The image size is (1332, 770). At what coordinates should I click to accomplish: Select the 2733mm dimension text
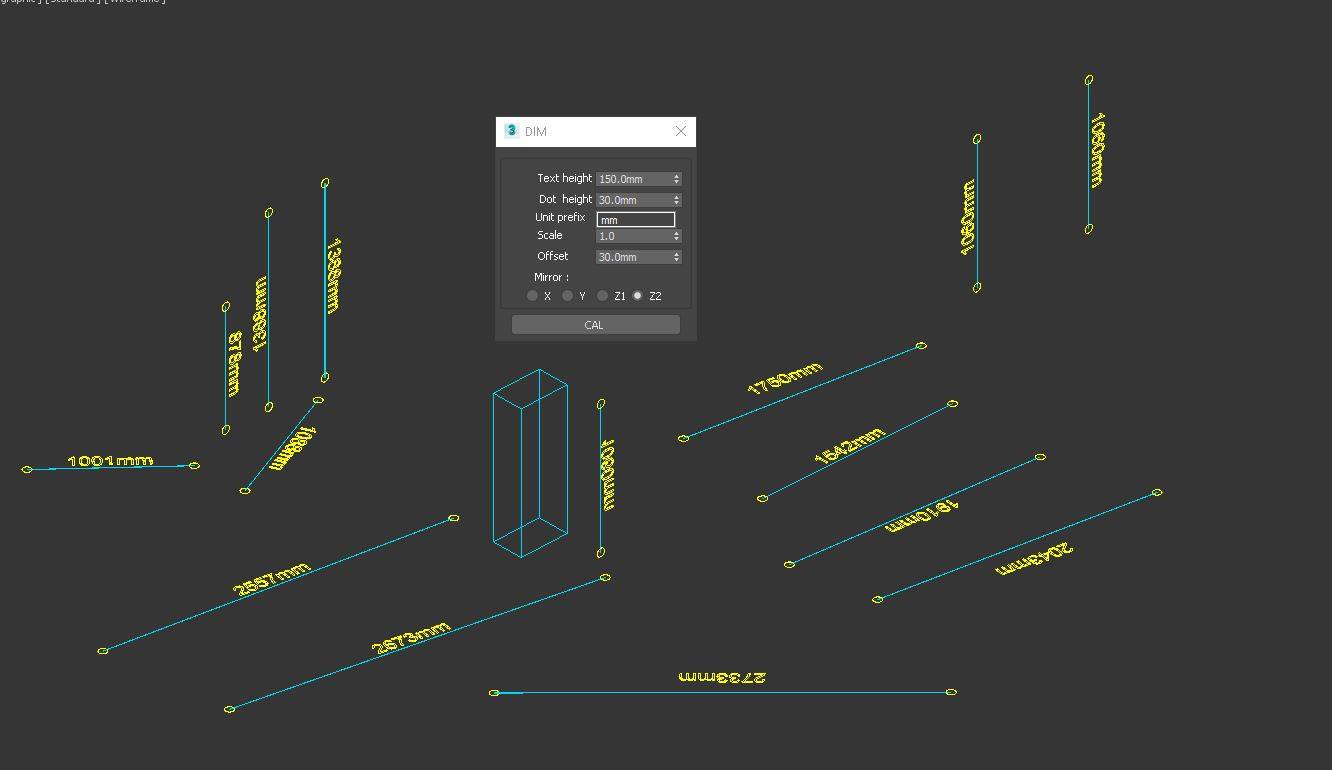tap(722, 676)
